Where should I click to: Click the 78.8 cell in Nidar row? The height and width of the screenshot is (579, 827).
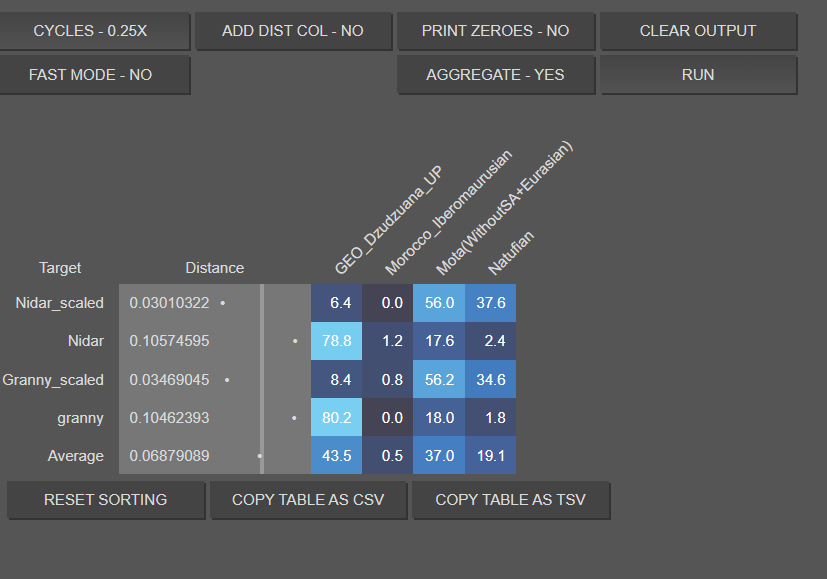[336, 341]
